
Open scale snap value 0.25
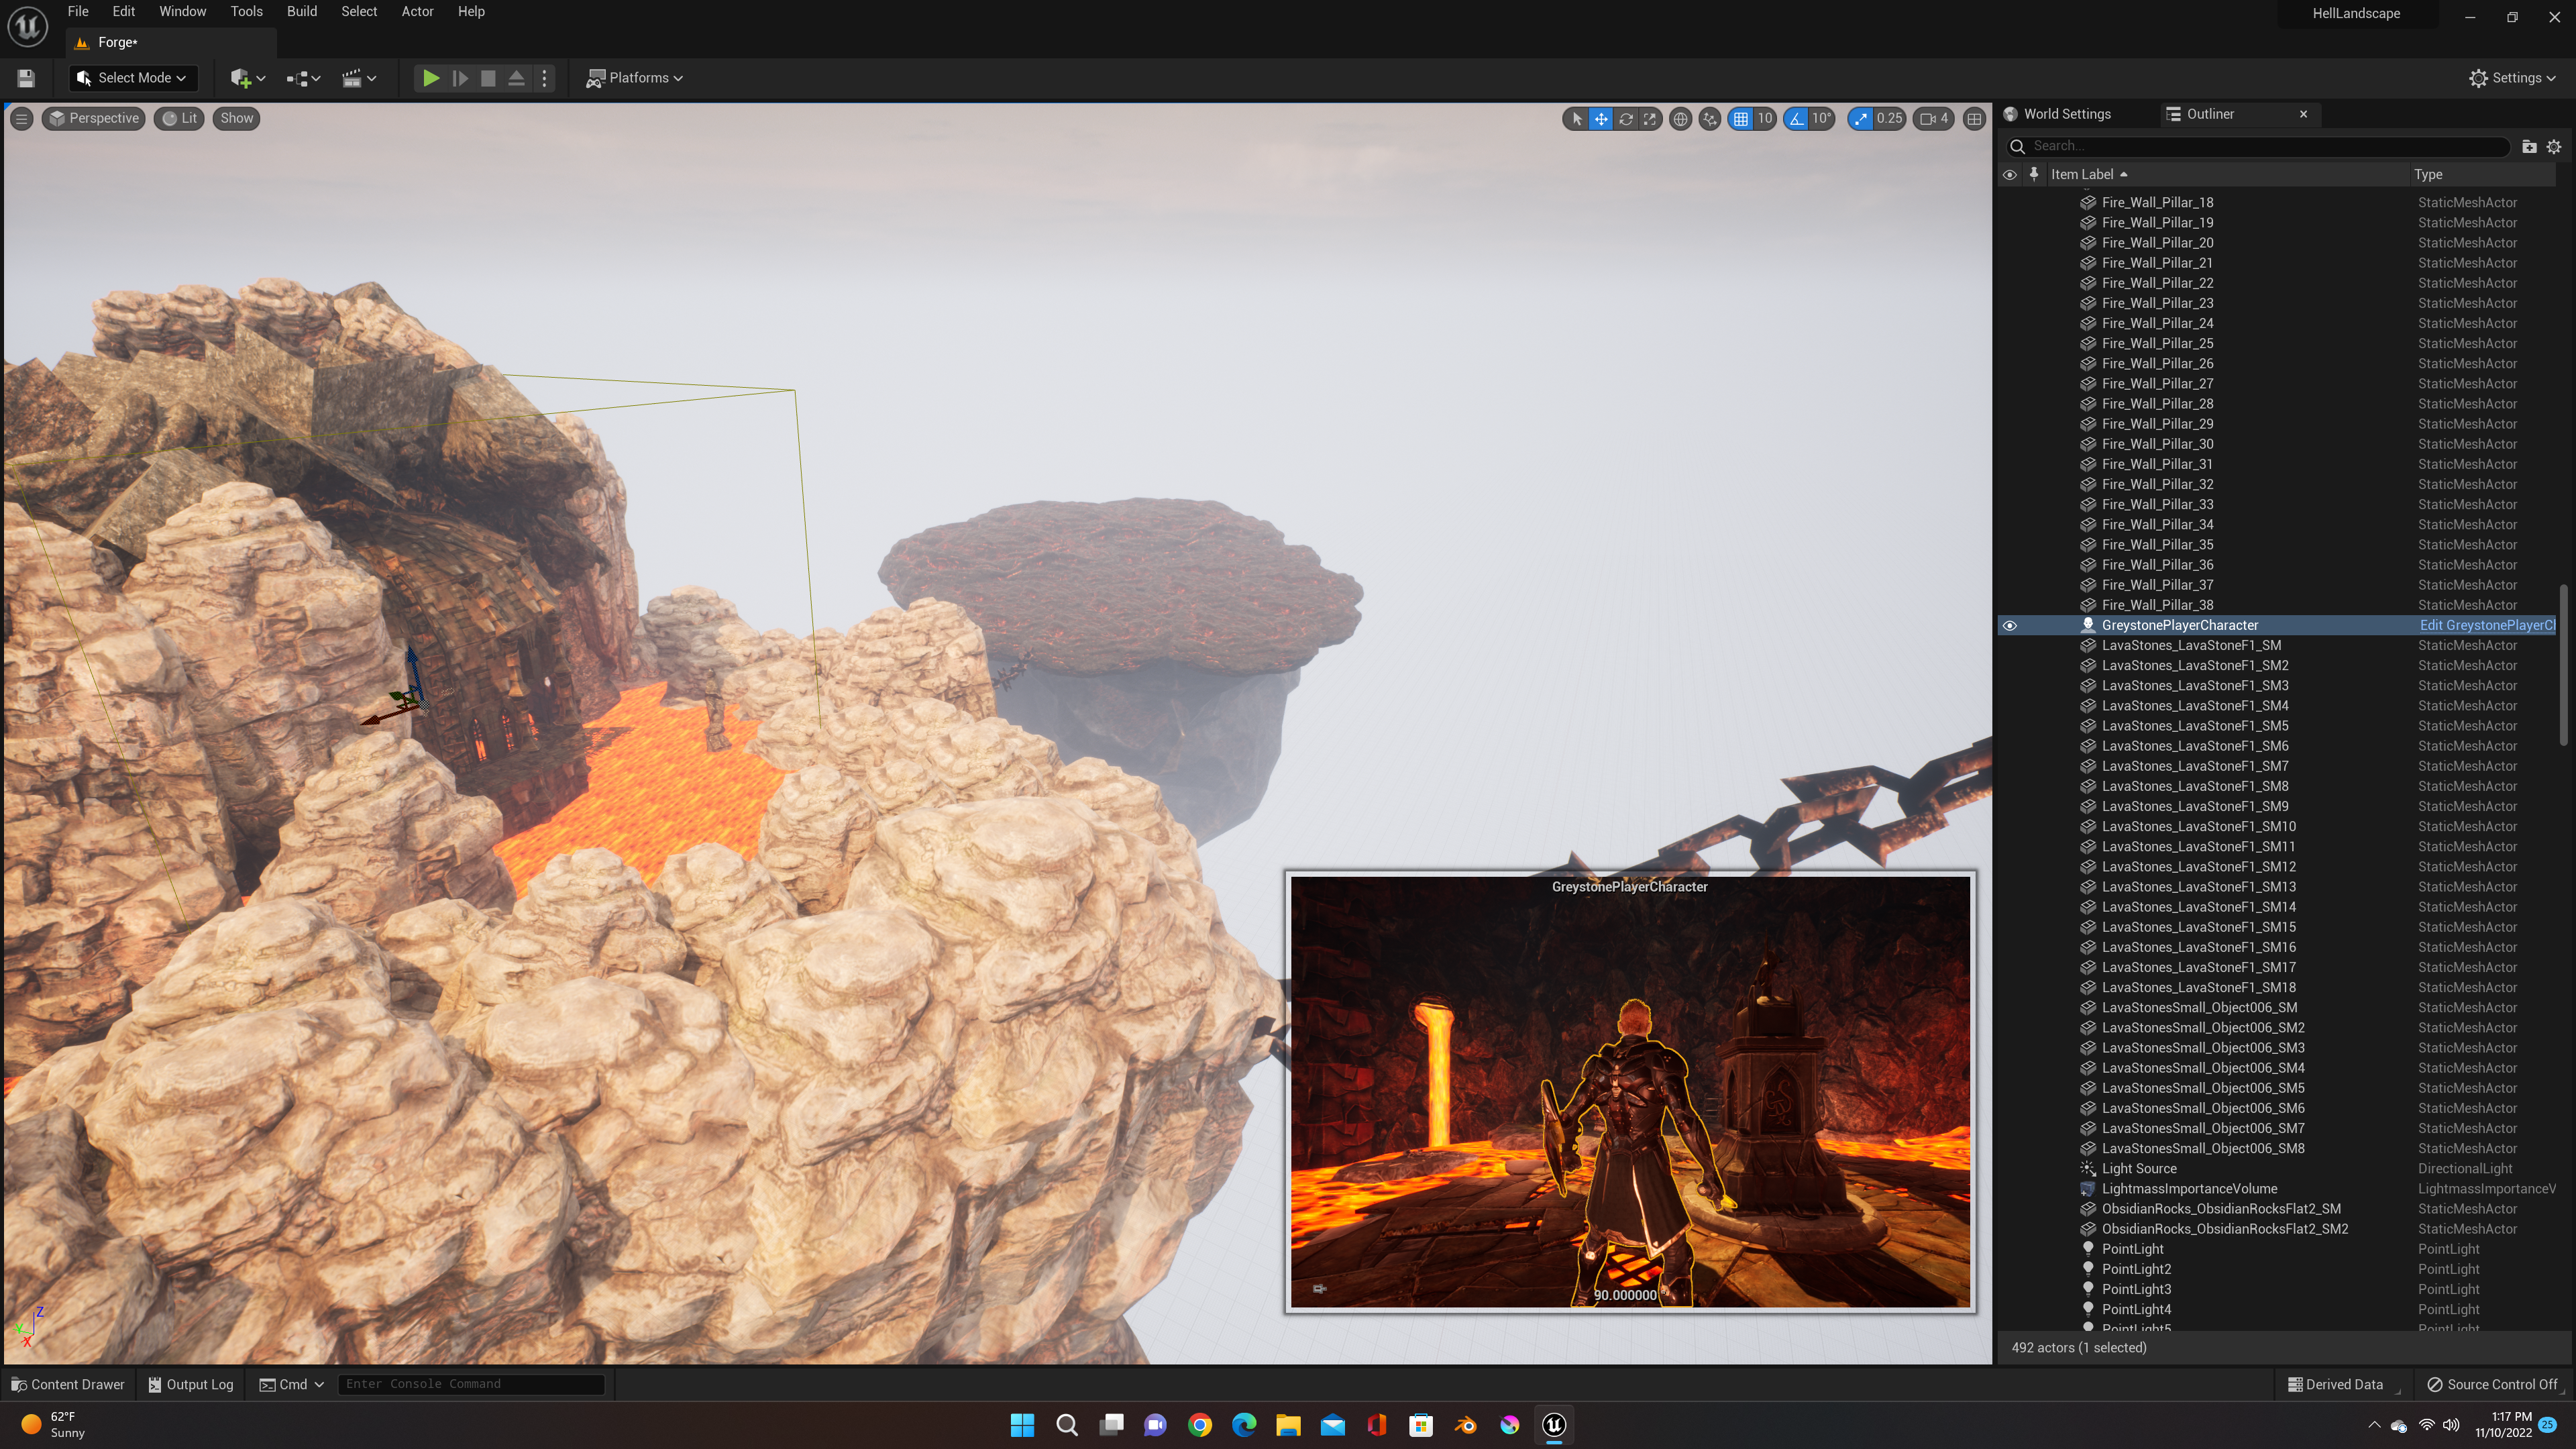(x=1889, y=119)
